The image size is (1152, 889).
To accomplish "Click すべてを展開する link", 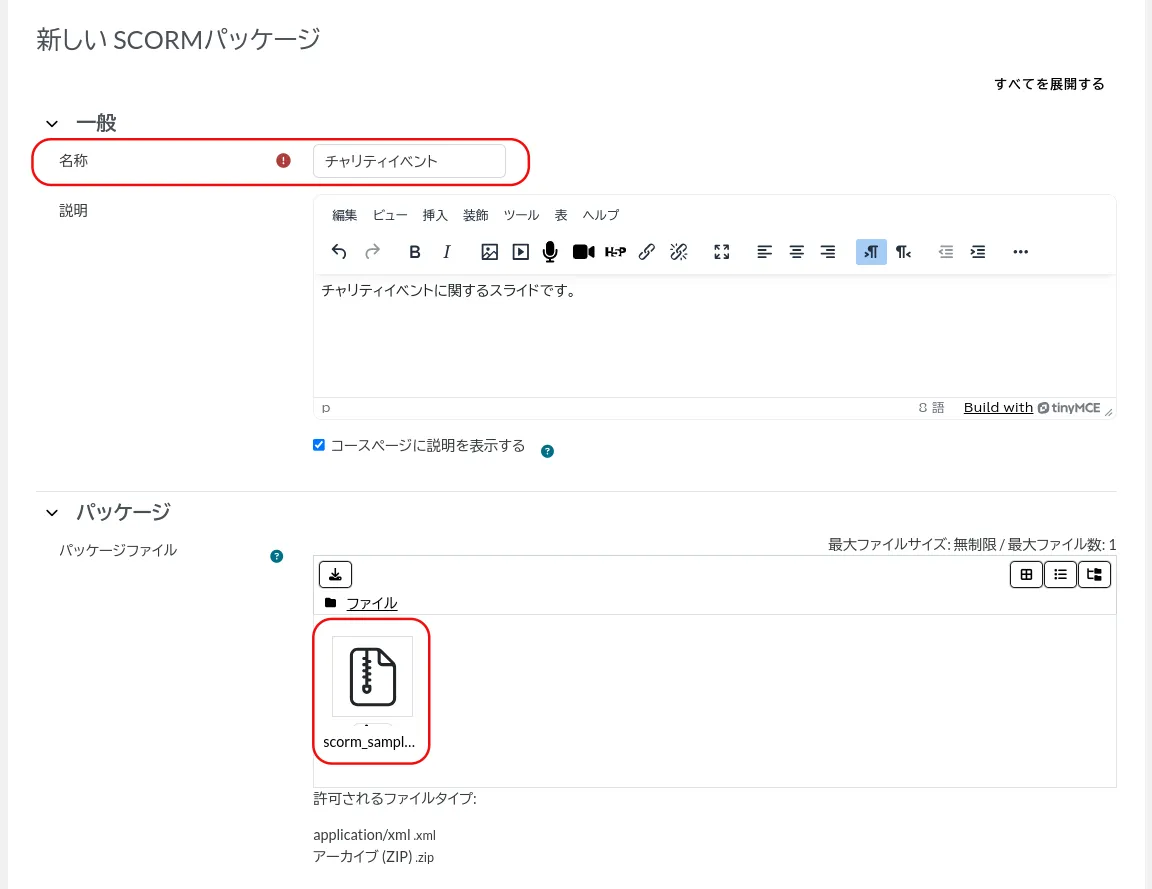I will pos(1049,84).
